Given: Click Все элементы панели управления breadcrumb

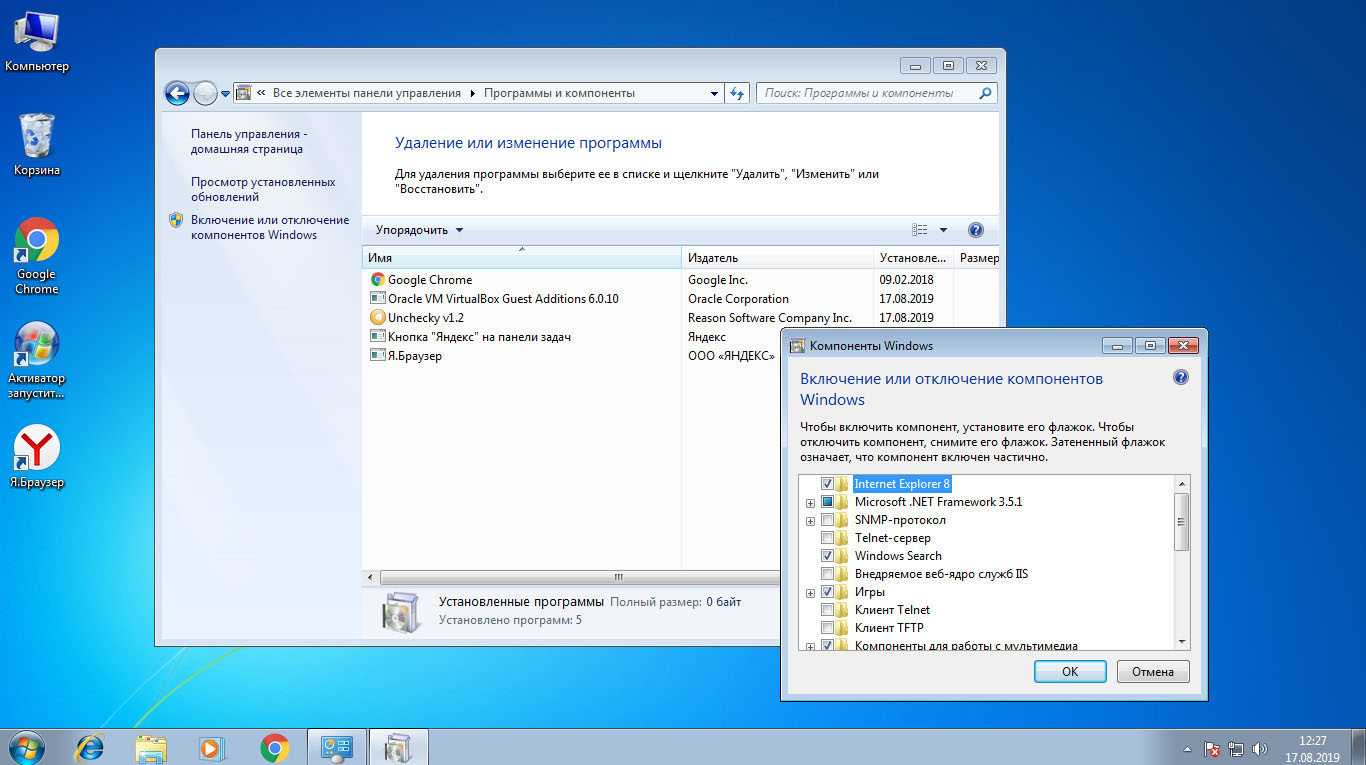Looking at the screenshot, I should click(x=366, y=93).
